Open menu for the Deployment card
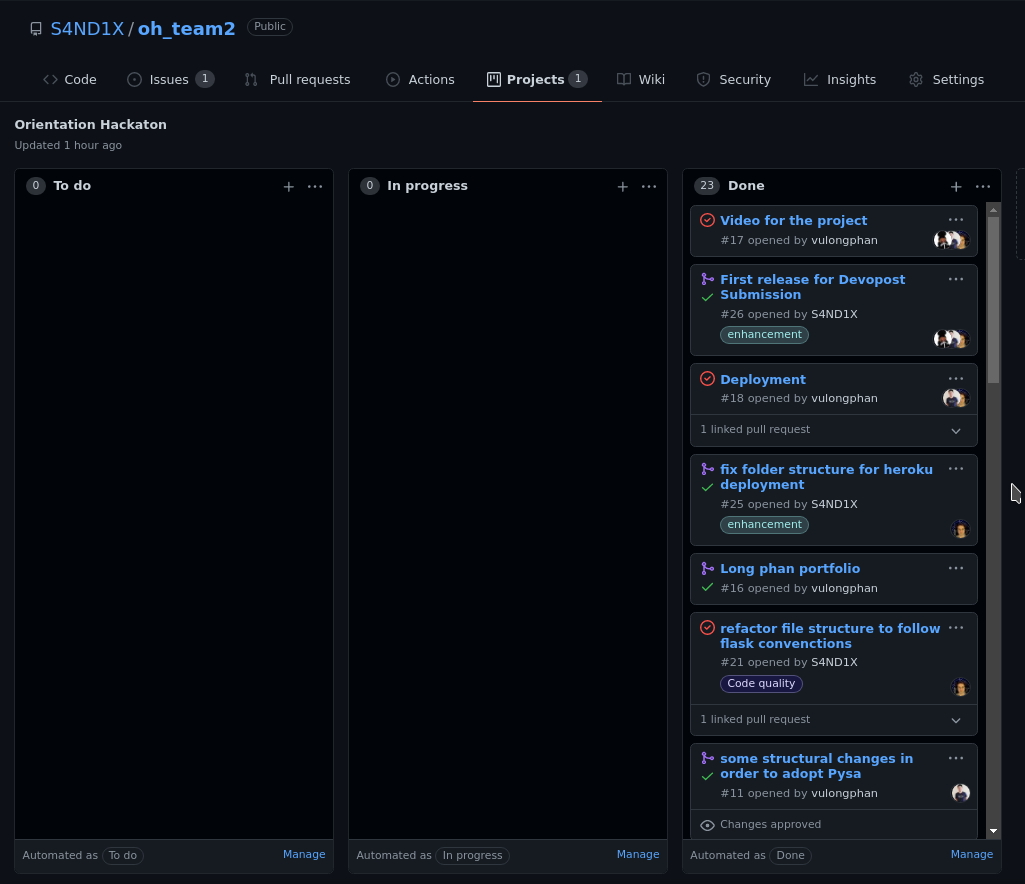1025x884 pixels. point(956,379)
